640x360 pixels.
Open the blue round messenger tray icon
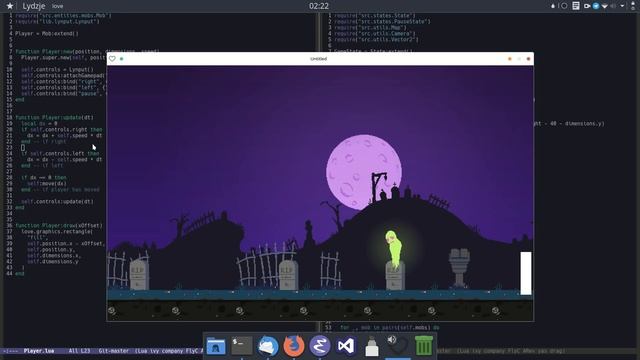click(596, 6)
